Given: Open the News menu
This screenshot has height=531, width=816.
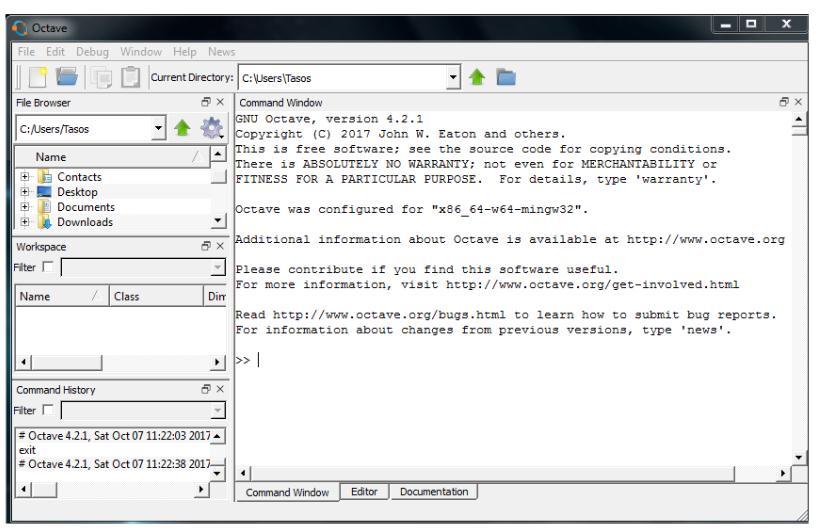Looking at the screenshot, I should [222, 52].
